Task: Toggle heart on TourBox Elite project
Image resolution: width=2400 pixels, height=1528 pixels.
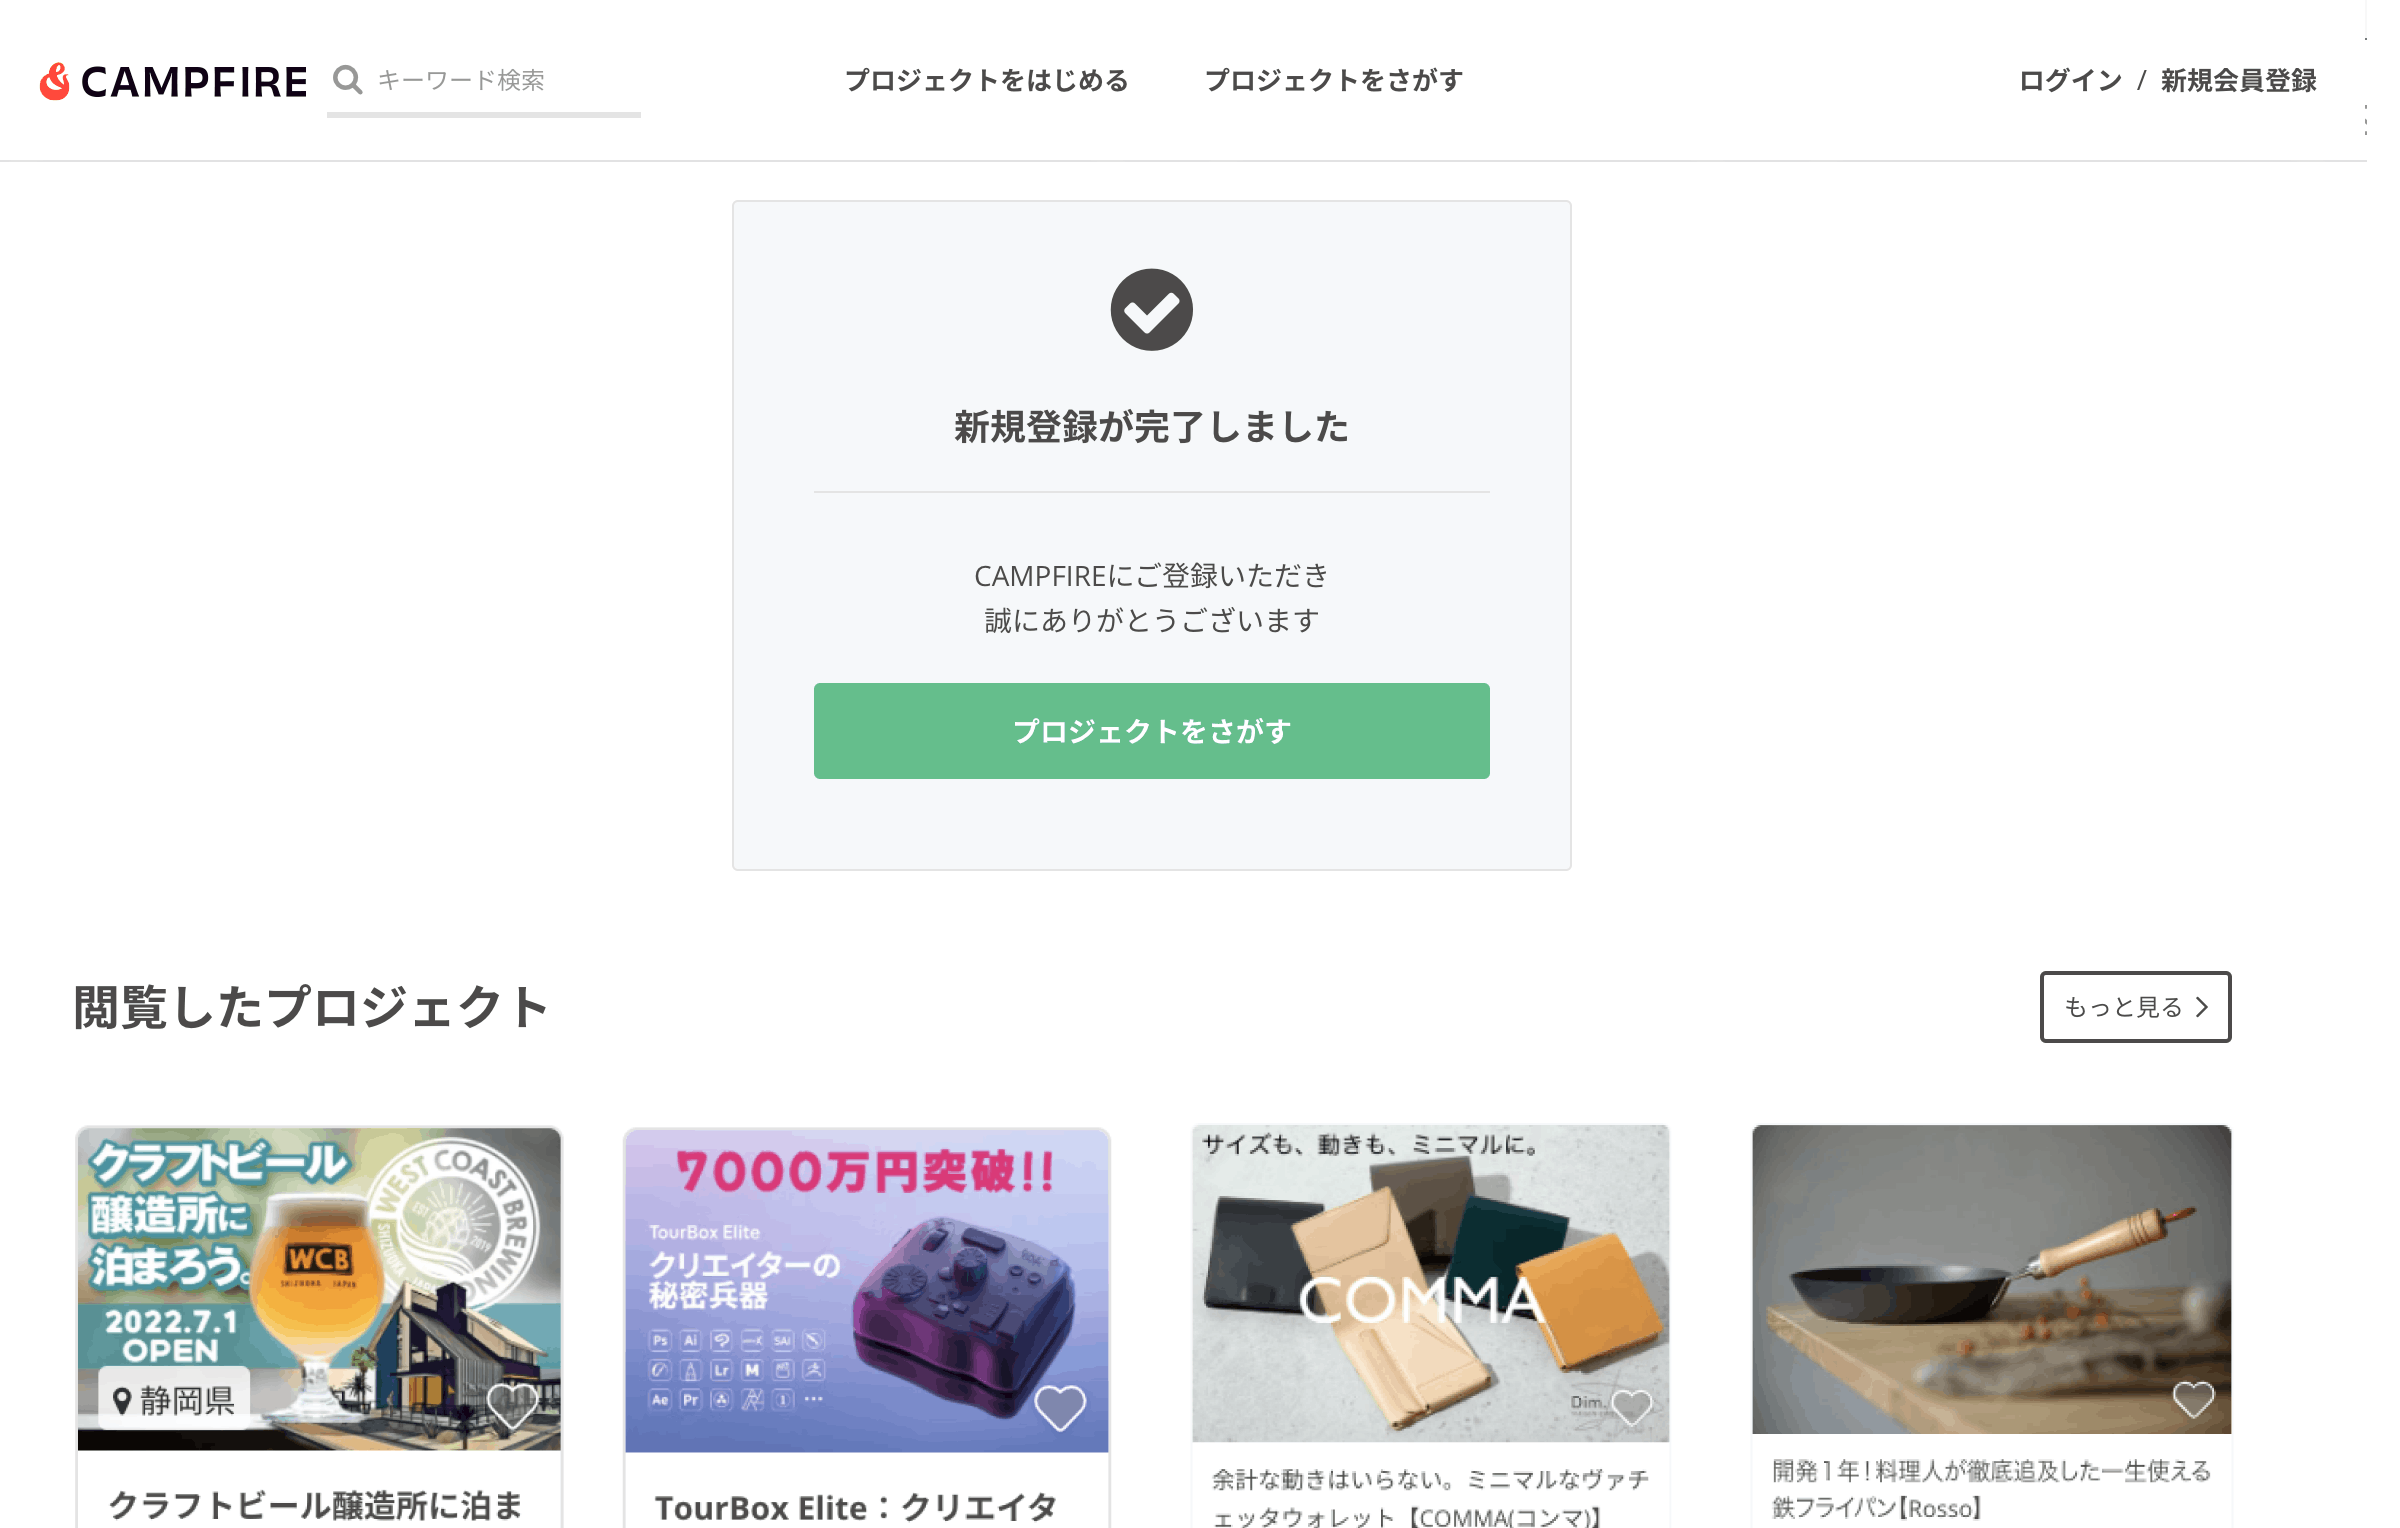Action: [x=1059, y=1407]
